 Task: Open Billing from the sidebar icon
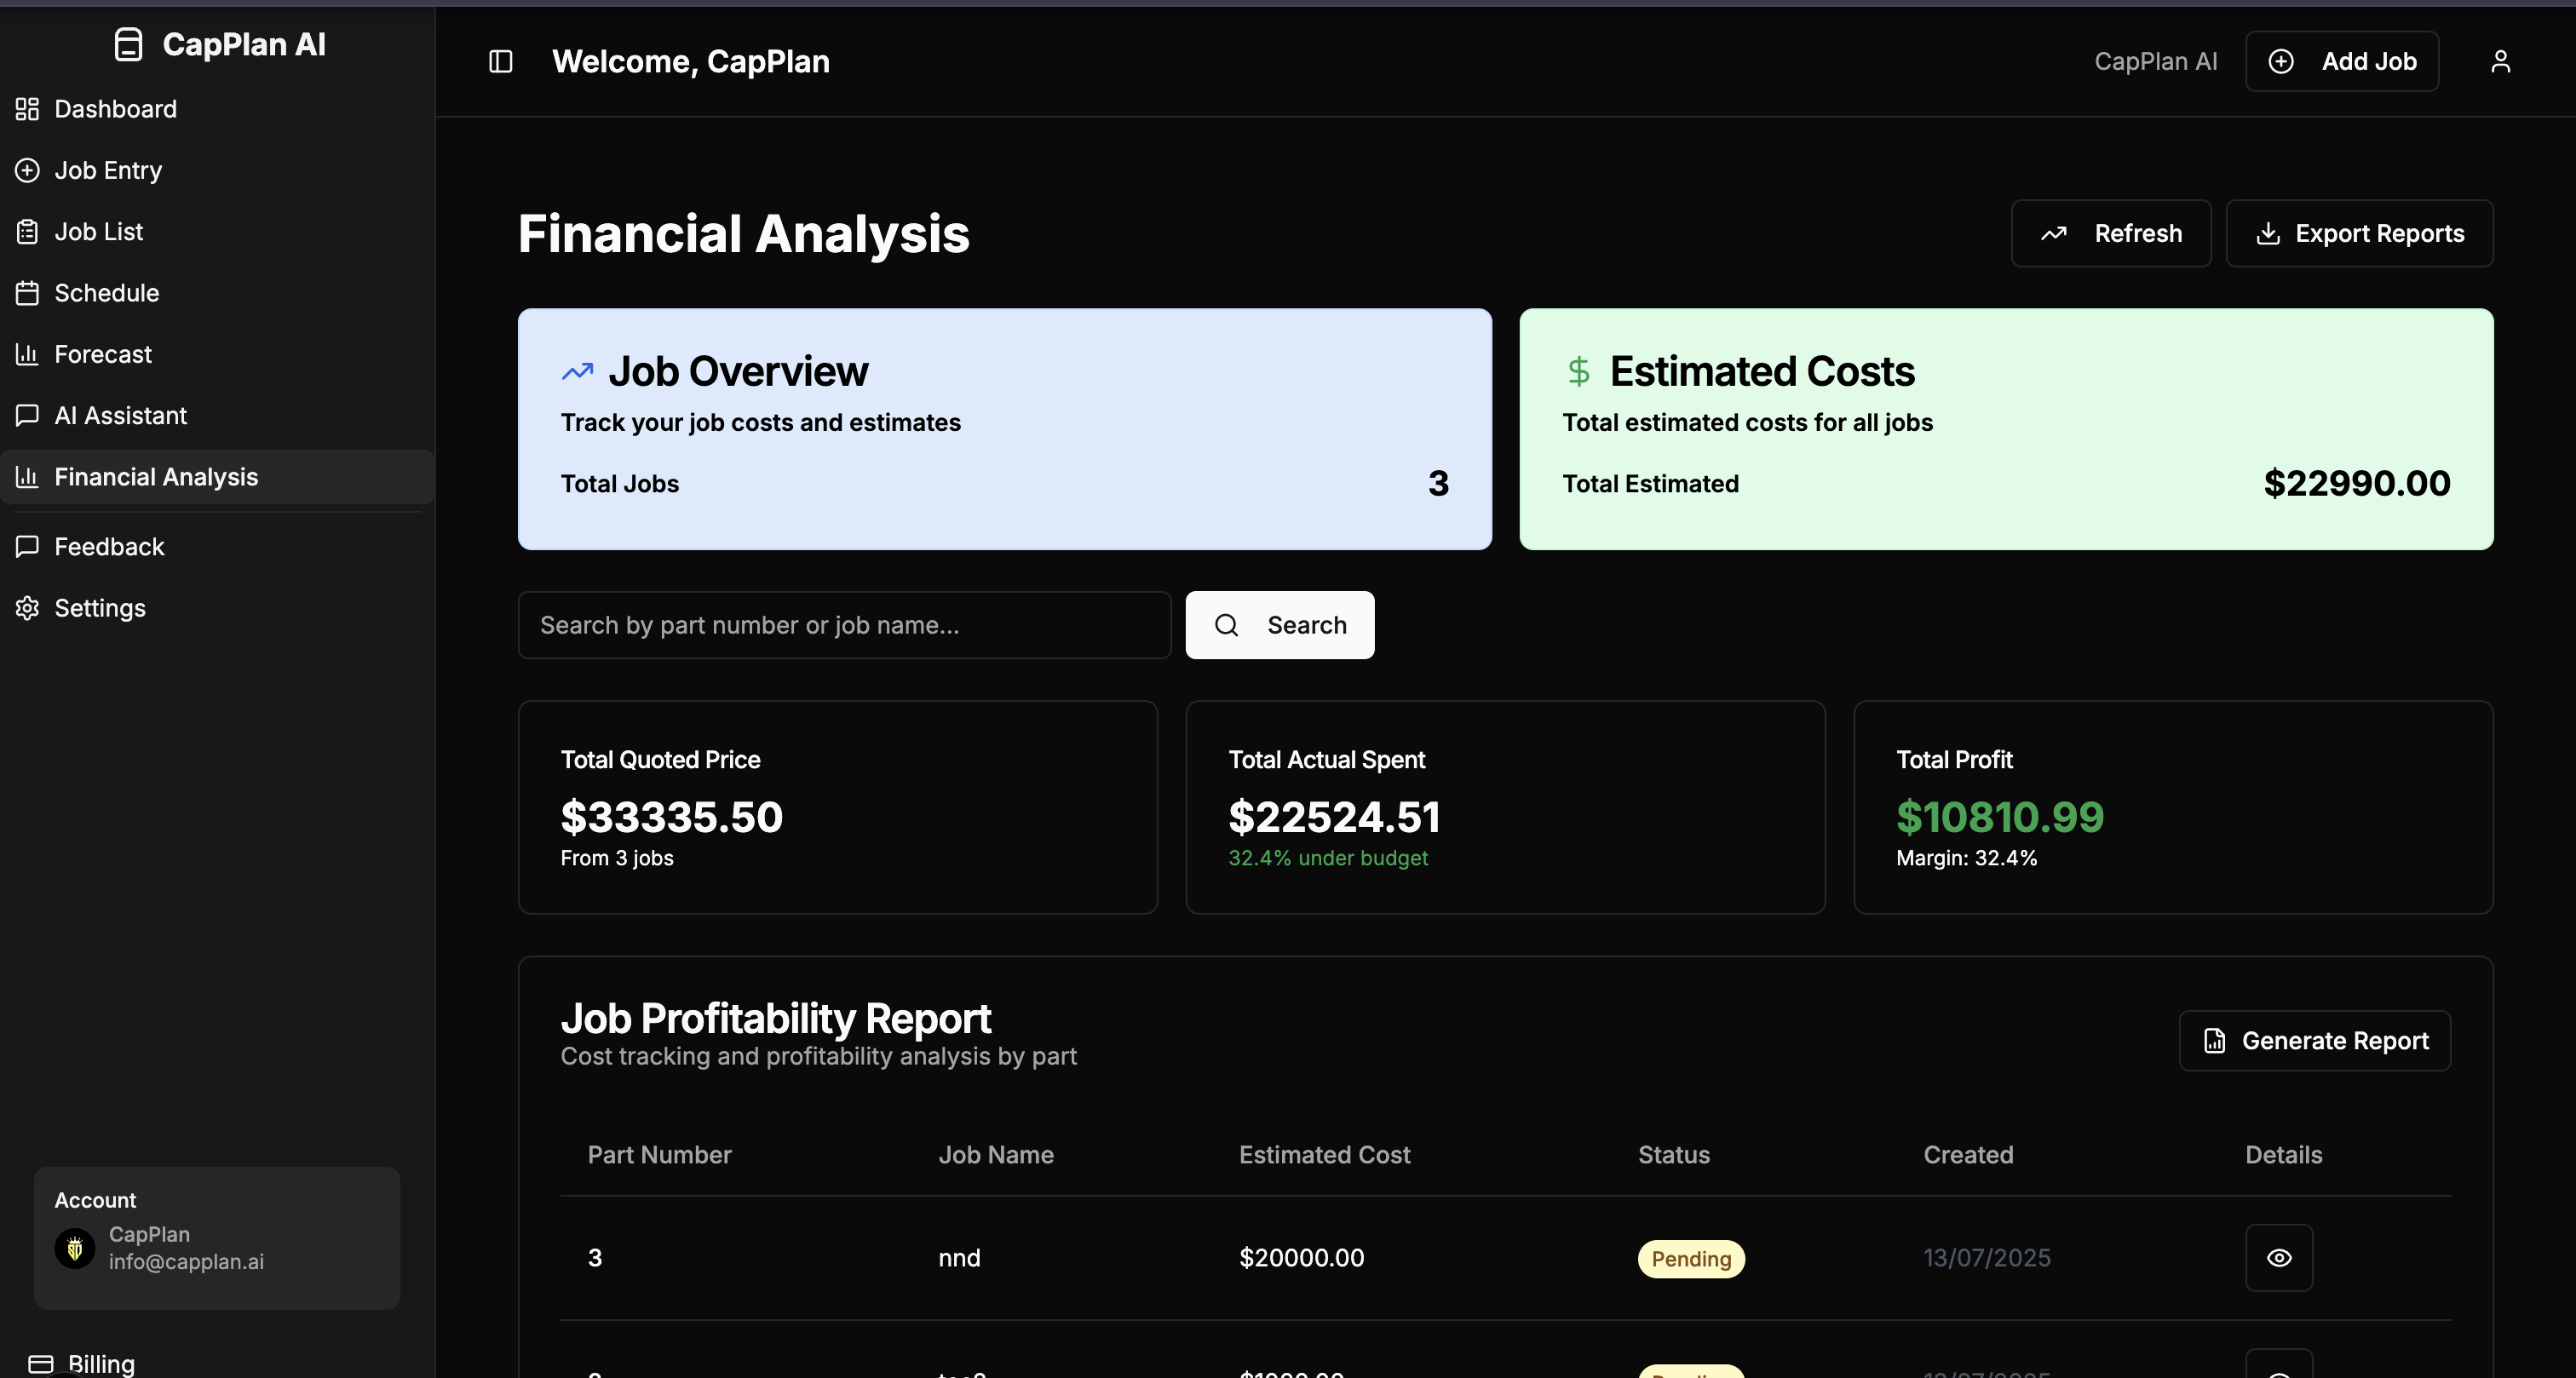click(41, 1363)
